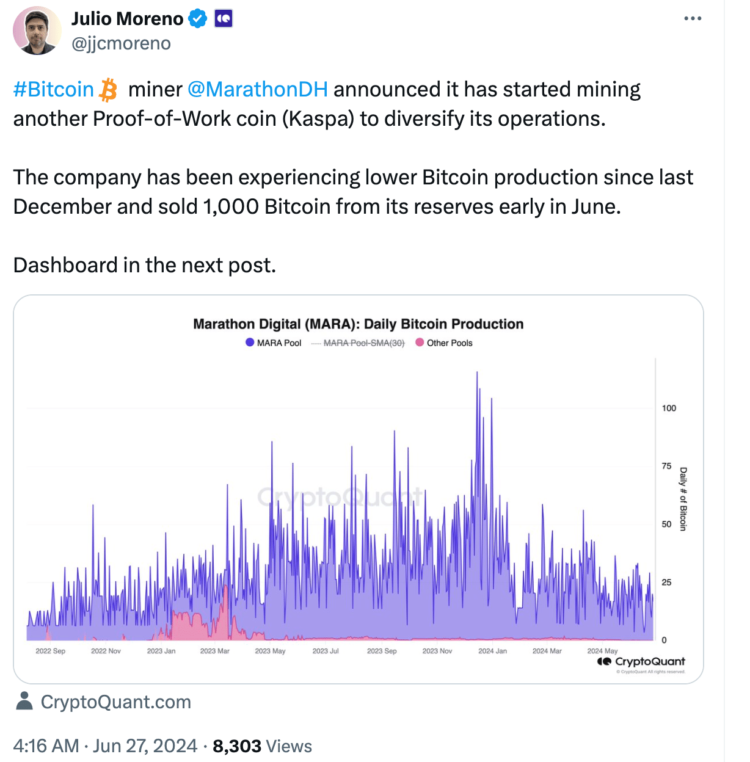Open the @MarathonDH mention link
750x762 pixels.
click(258, 90)
